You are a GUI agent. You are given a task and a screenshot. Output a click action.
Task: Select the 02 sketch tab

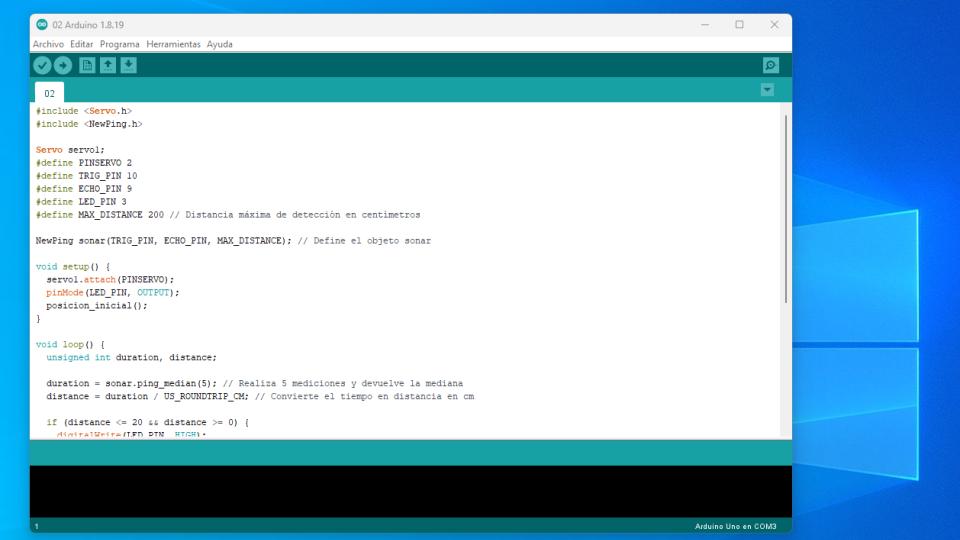(50, 93)
